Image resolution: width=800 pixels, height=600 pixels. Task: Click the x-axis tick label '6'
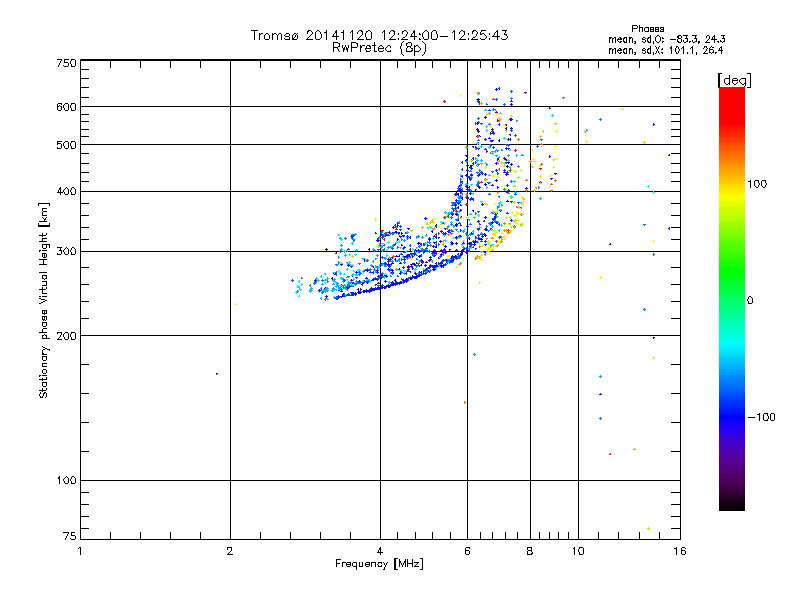pos(467,551)
